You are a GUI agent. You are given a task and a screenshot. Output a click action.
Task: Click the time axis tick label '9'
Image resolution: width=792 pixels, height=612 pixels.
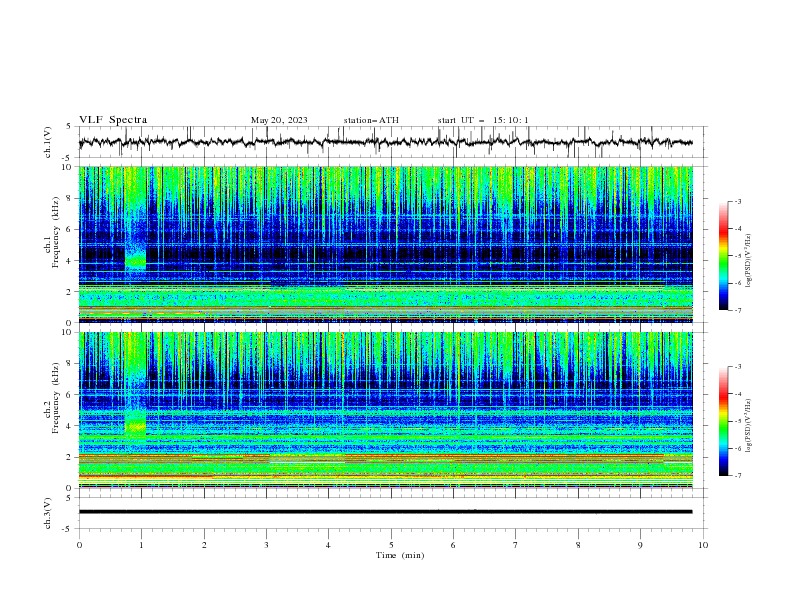tap(640, 545)
